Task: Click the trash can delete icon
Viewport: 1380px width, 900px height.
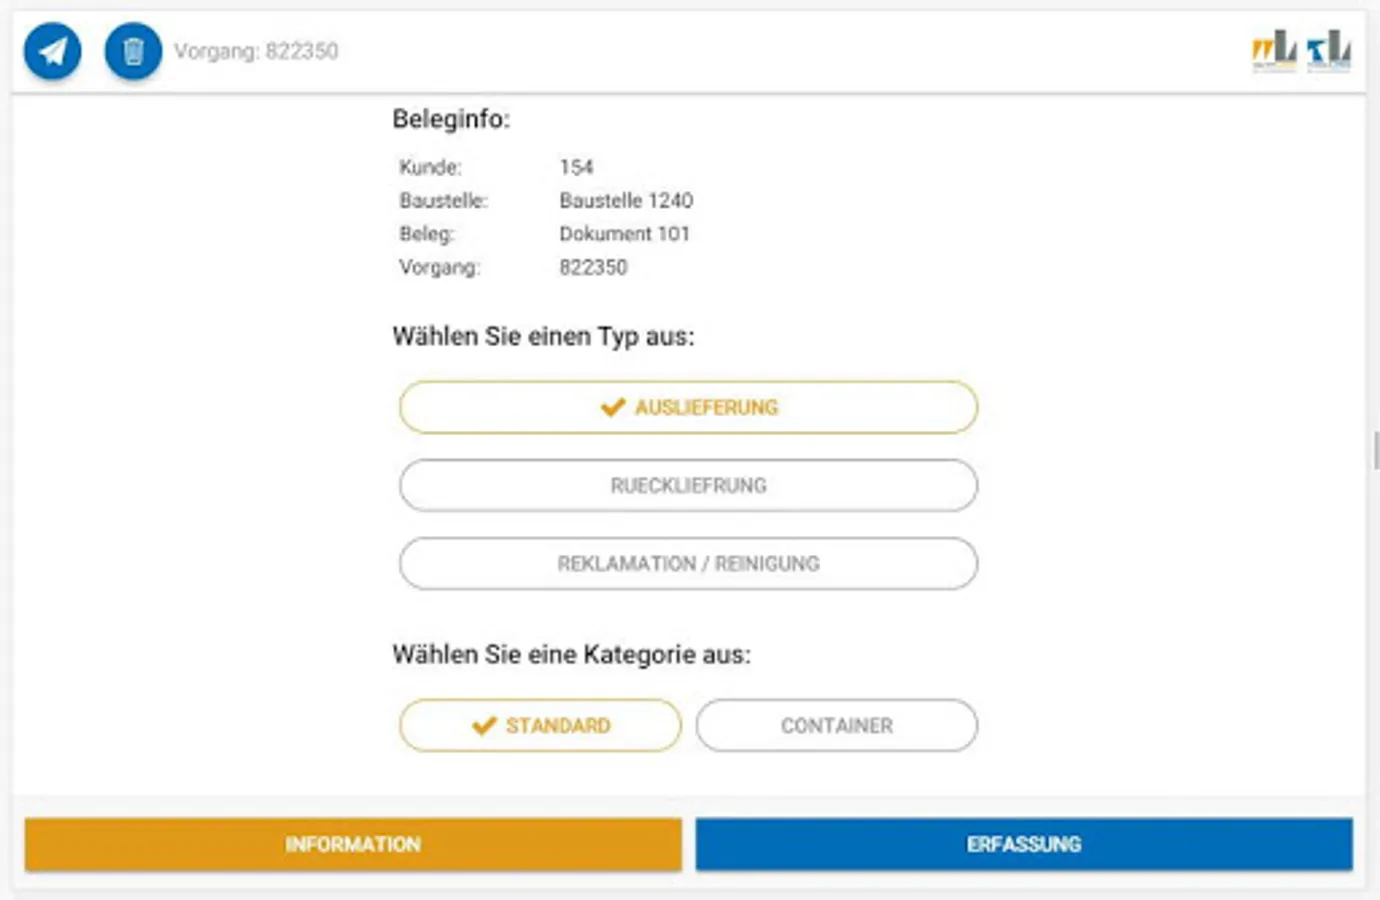Action: coord(133,50)
